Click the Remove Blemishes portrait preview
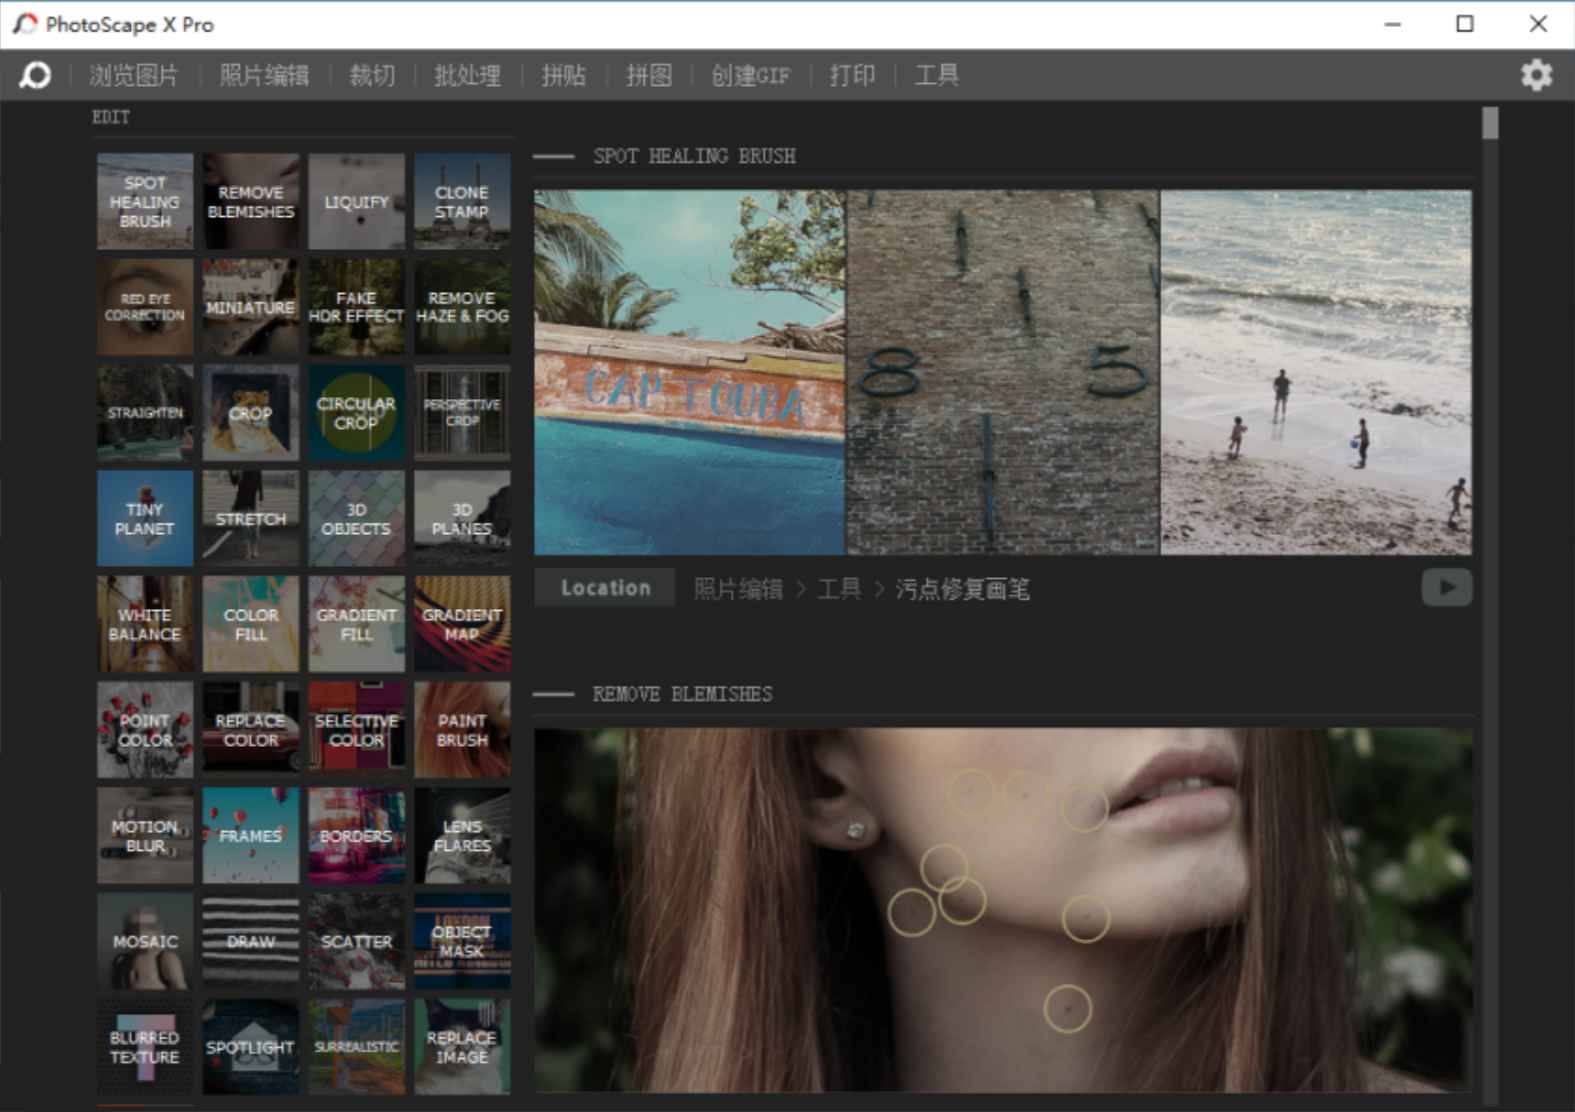The width and height of the screenshot is (1575, 1112). coord(1002,909)
